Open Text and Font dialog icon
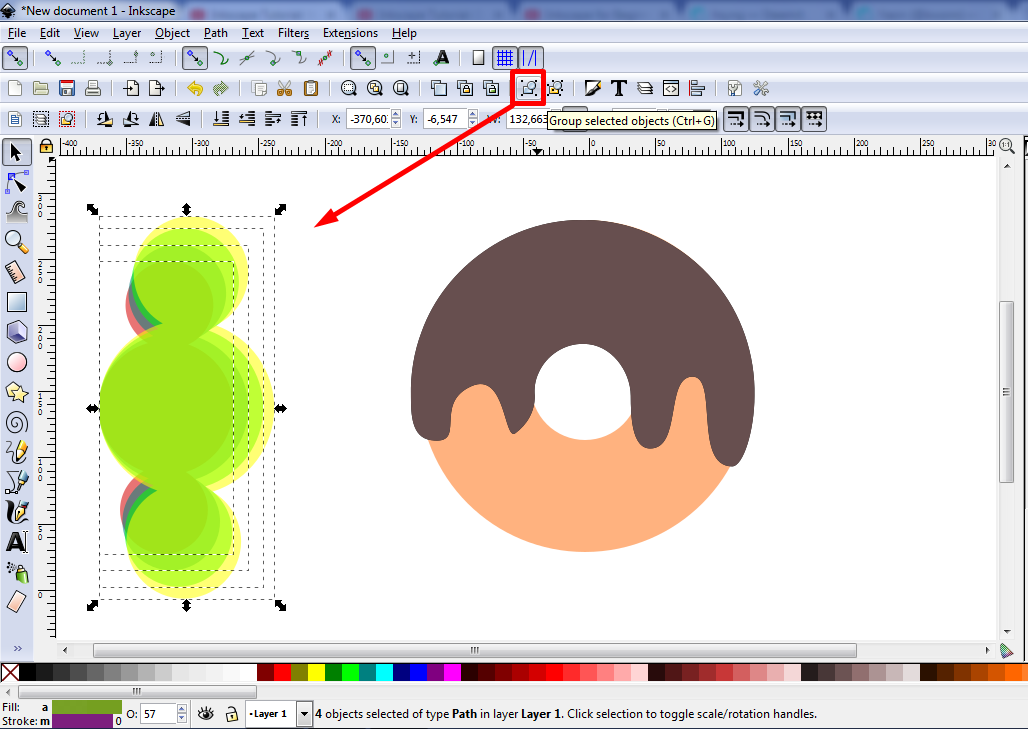Image resolution: width=1028 pixels, height=729 pixels. (x=618, y=88)
